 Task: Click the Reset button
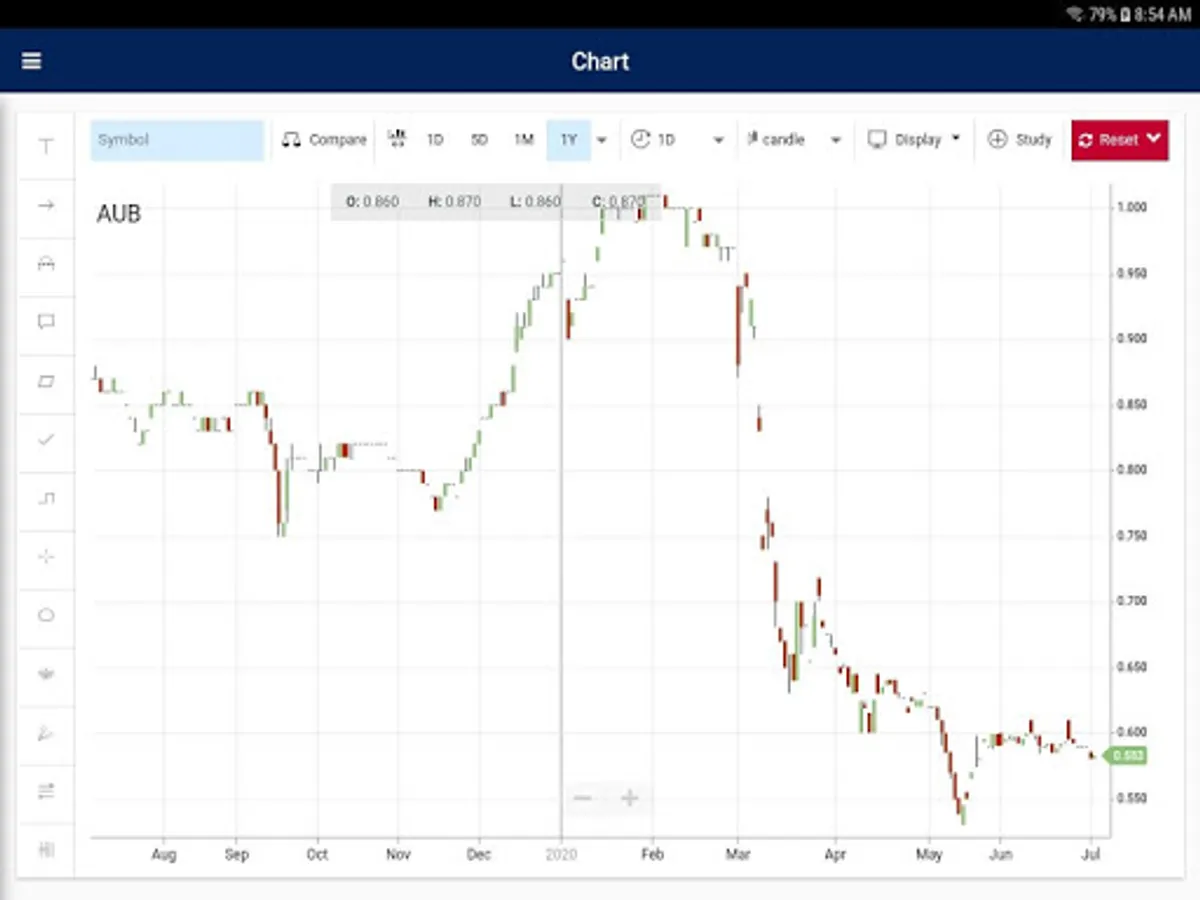point(1119,140)
